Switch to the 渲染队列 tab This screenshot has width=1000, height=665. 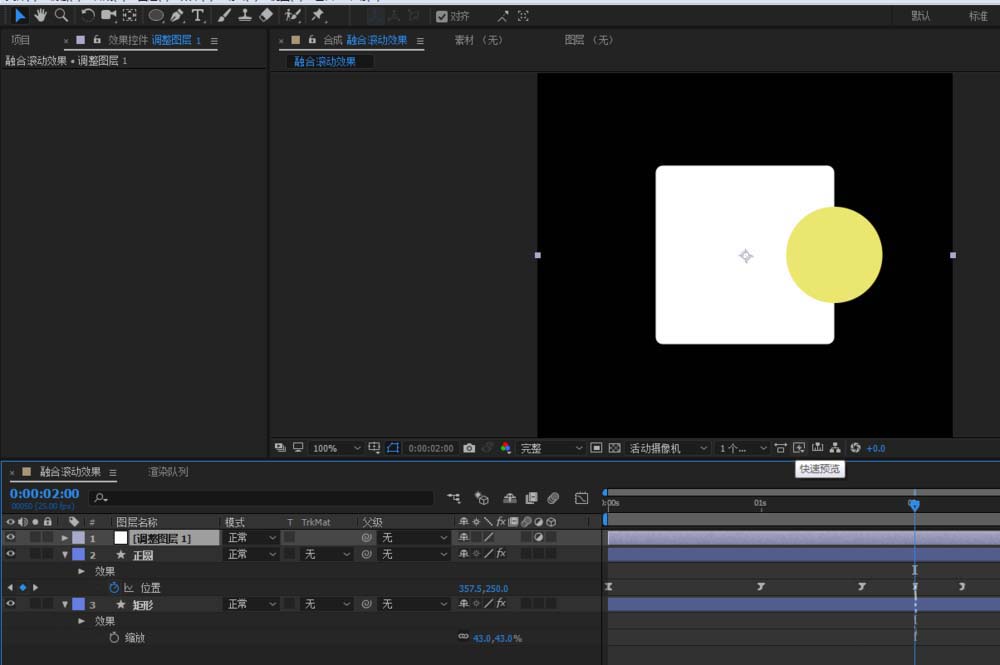point(167,472)
